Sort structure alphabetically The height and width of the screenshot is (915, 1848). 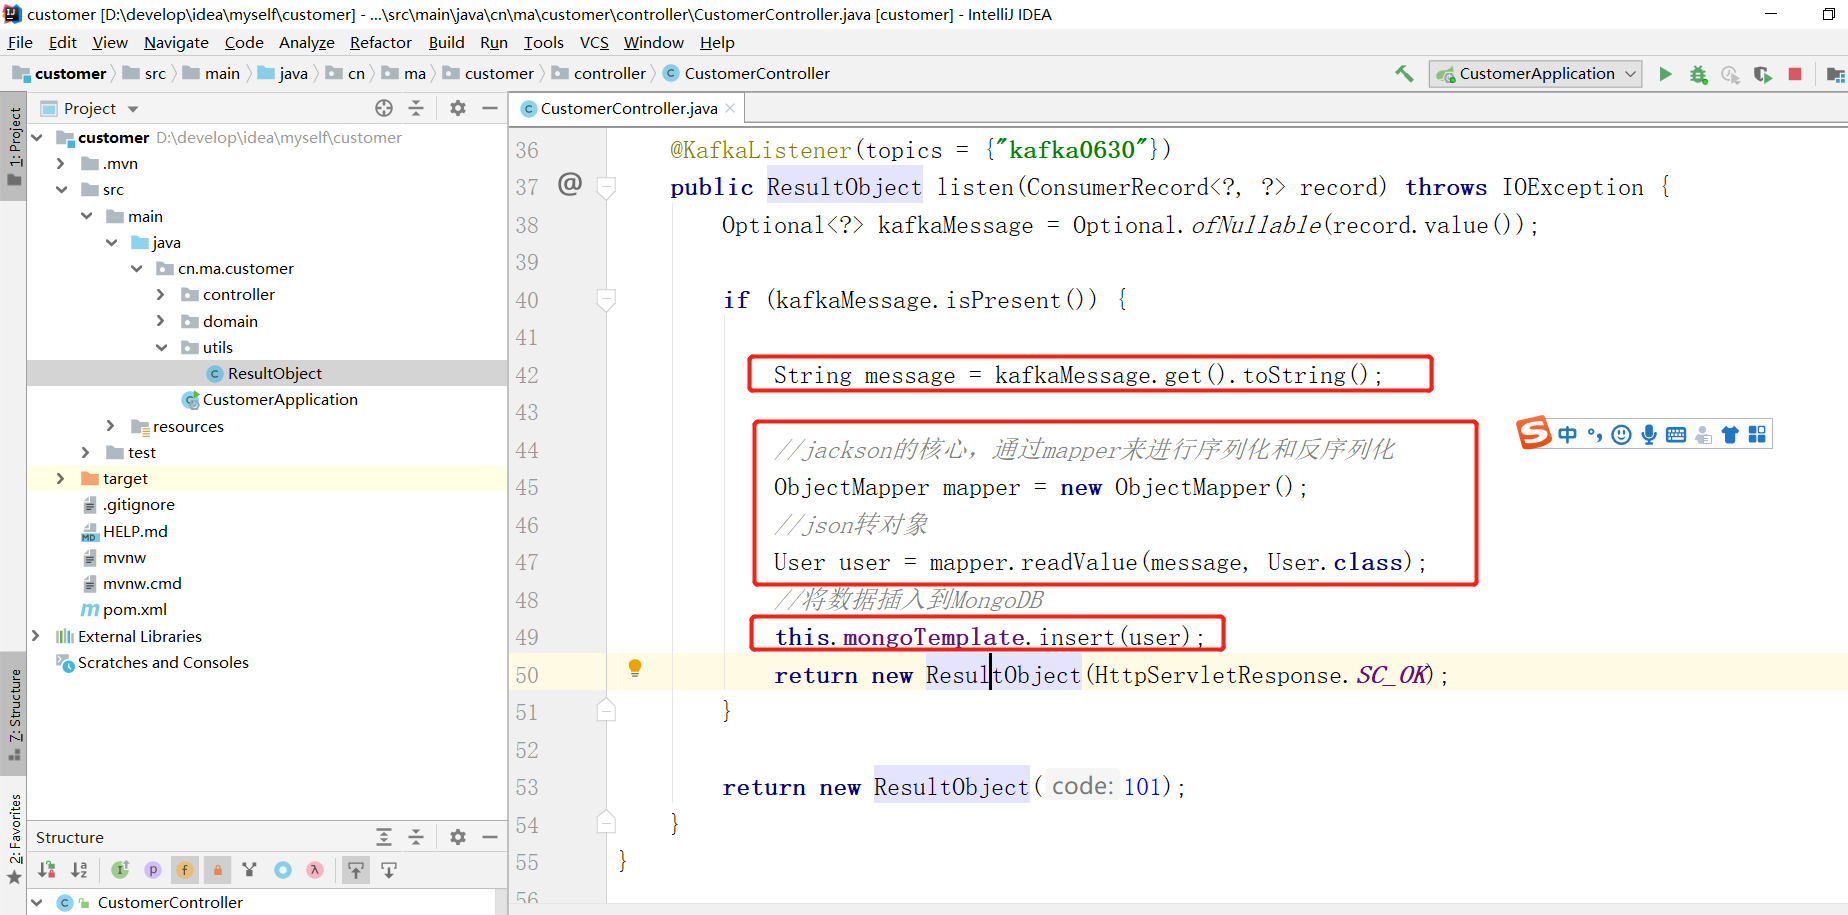[x=79, y=870]
